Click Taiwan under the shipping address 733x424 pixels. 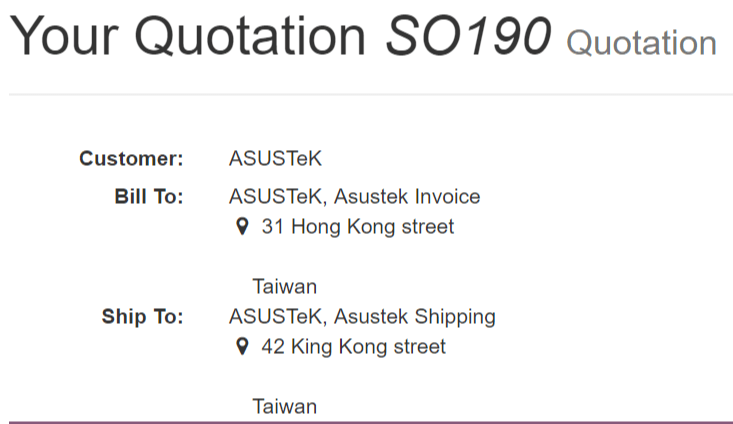pos(285,407)
